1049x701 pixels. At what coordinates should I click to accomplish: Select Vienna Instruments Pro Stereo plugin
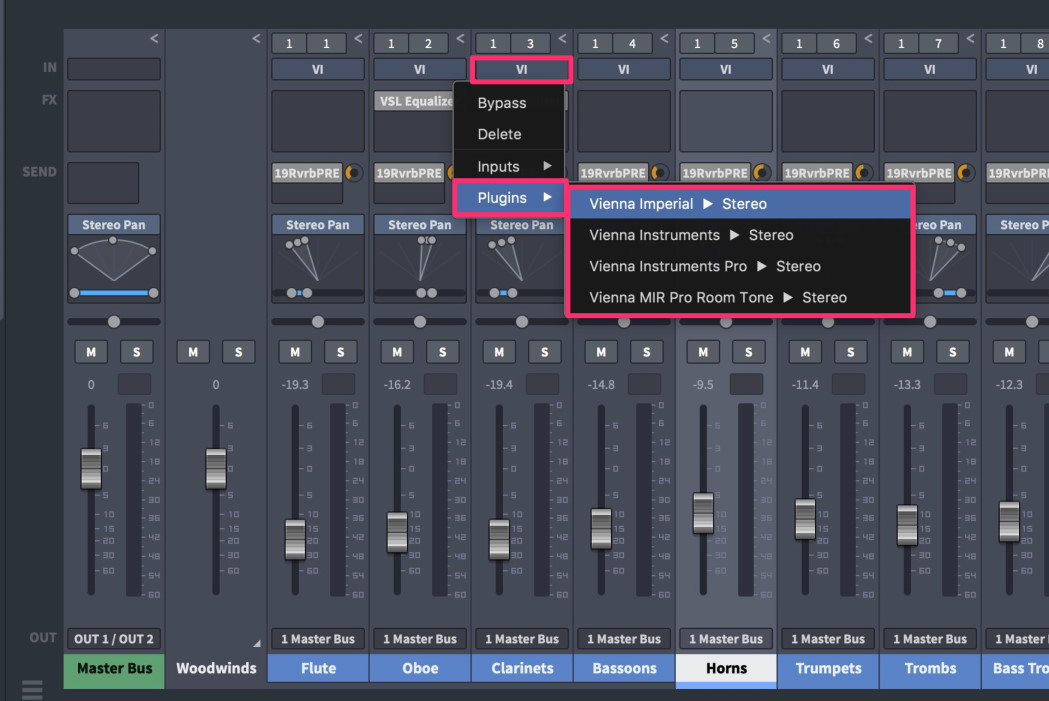(740, 266)
